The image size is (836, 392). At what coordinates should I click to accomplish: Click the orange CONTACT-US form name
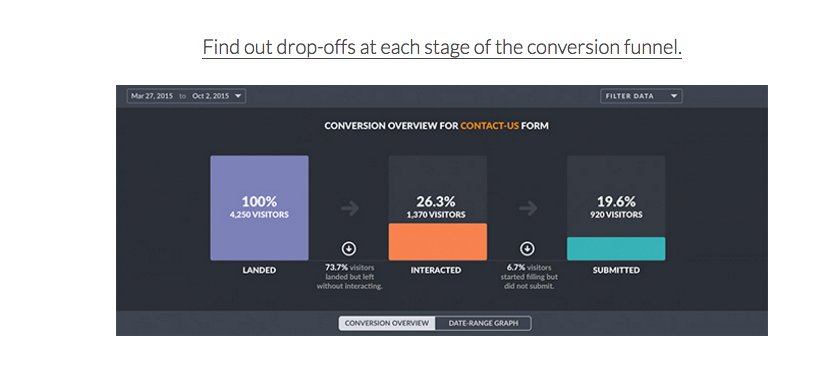click(489, 126)
